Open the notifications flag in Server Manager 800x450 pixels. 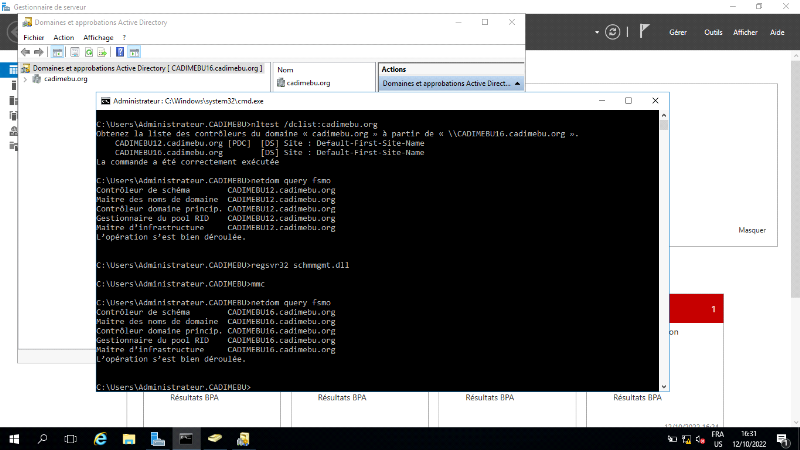point(645,32)
